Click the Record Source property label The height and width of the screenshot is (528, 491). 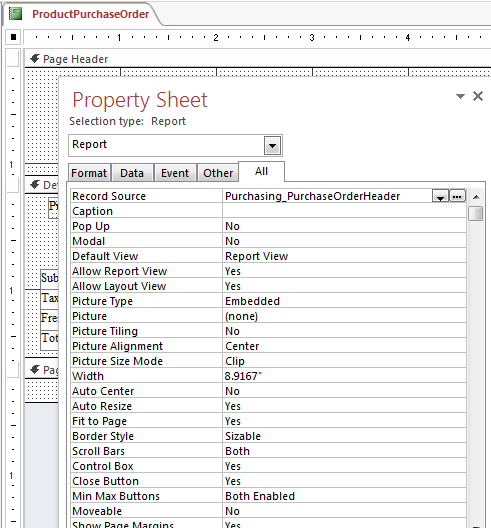click(109, 196)
